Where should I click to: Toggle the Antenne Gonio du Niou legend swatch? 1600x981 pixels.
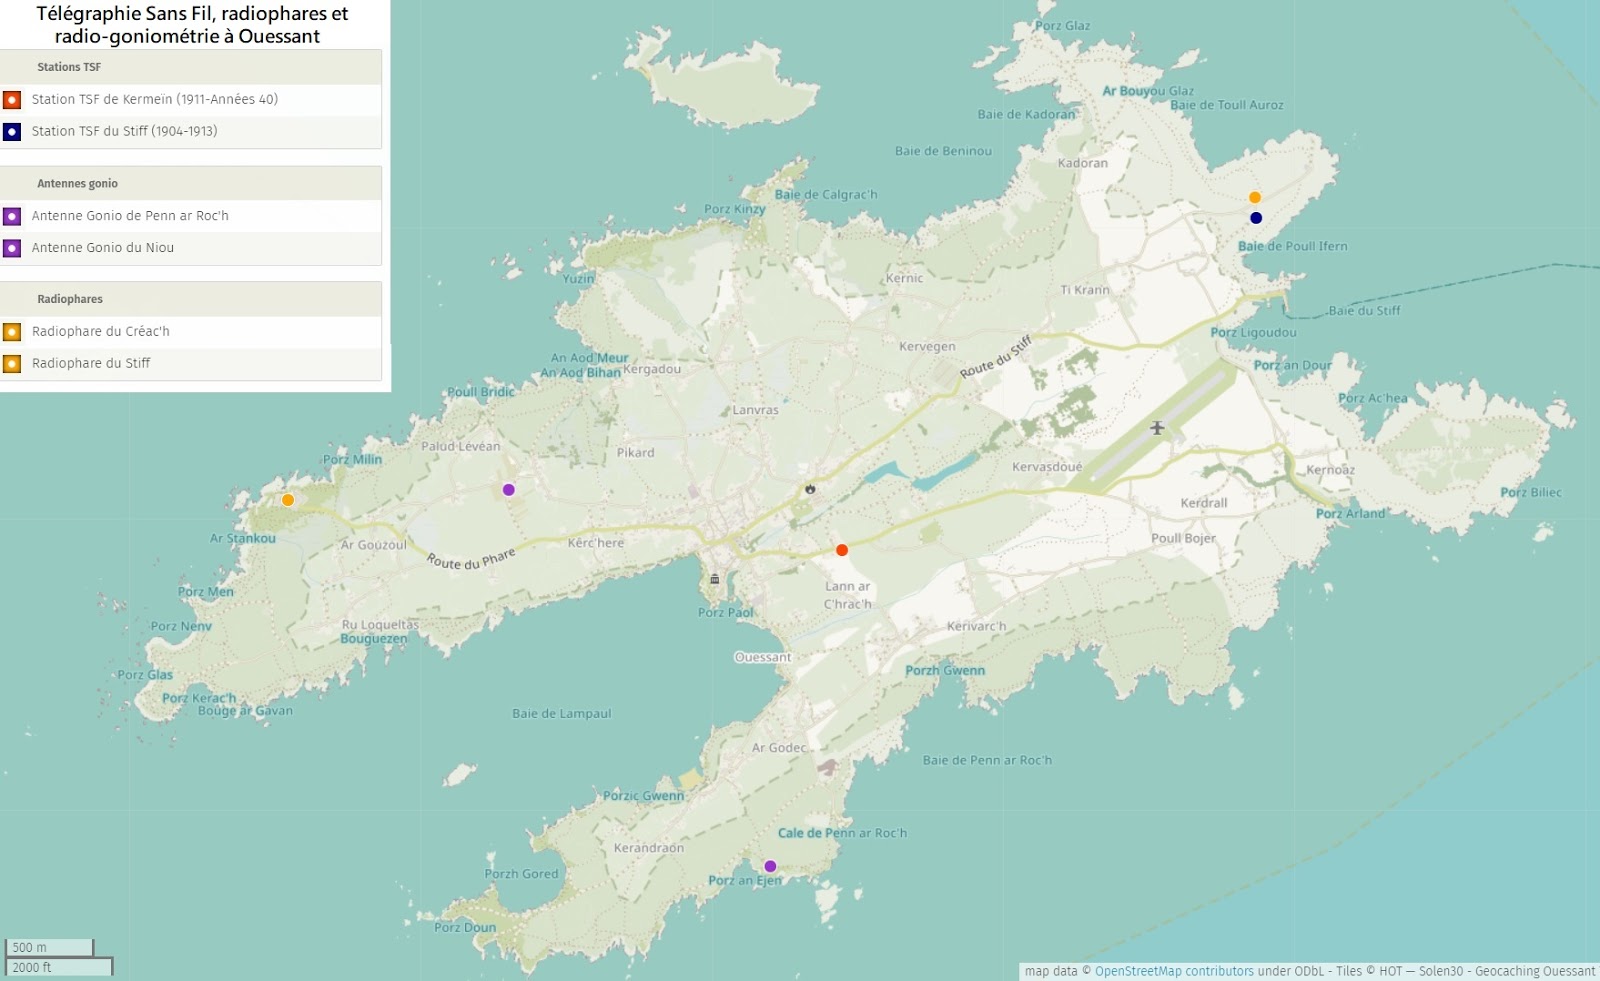click(x=12, y=248)
